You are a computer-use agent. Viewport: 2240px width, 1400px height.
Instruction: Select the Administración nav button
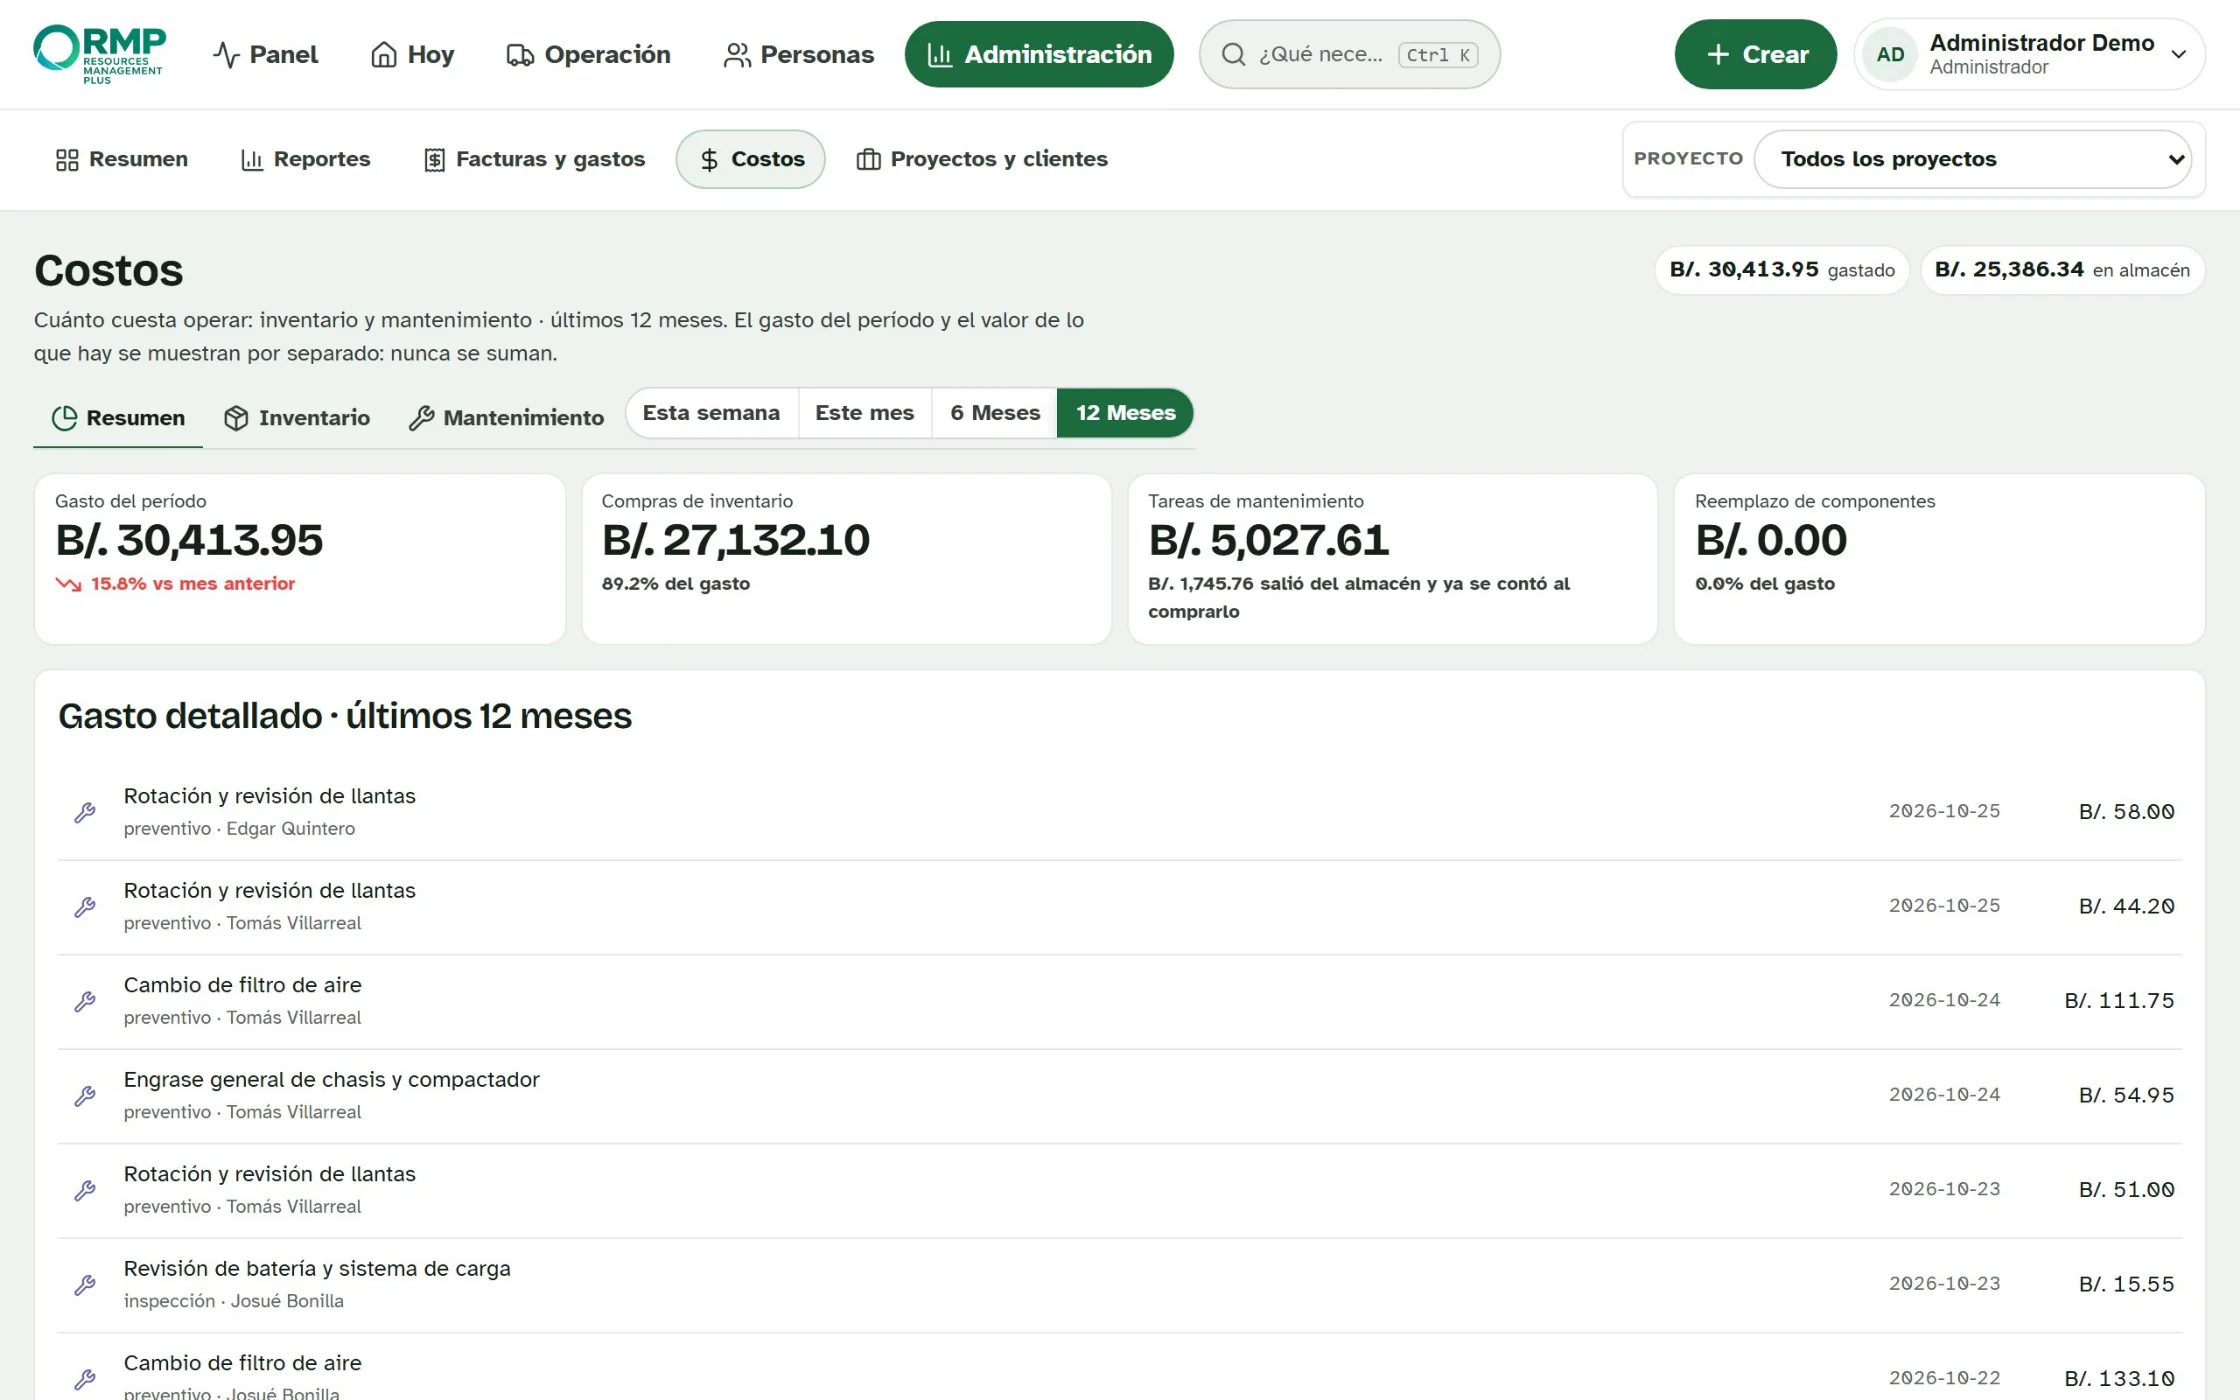(x=1039, y=54)
